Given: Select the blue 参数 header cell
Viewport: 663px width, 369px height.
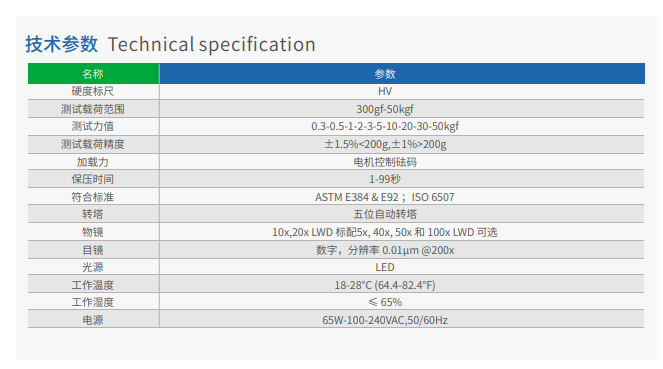Looking at the screenshot, I should coord(402,74).
